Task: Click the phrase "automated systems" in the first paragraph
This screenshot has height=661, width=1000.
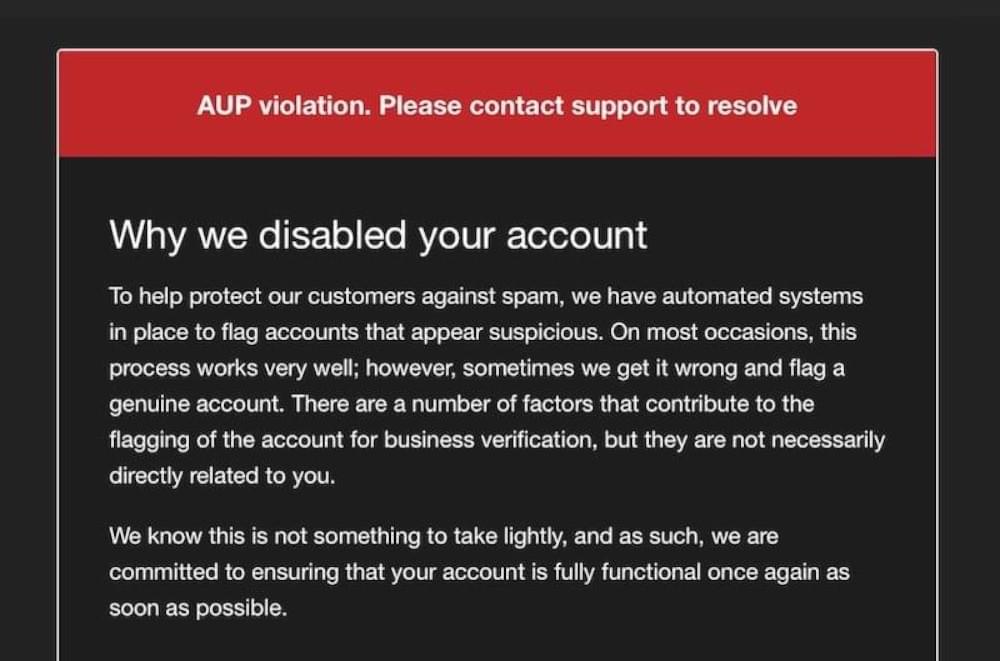Action: click(763, 297)
